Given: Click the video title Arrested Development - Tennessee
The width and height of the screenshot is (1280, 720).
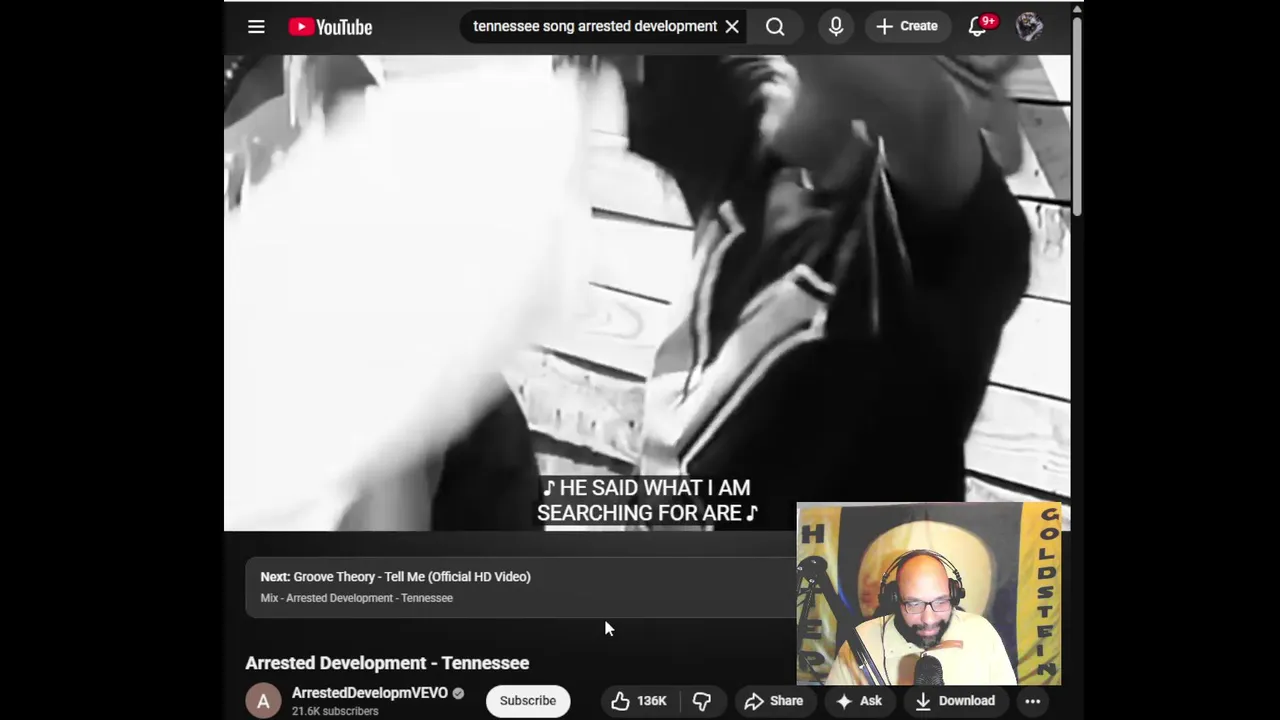Looking at the screenshot, I should (x=387, y=663).
